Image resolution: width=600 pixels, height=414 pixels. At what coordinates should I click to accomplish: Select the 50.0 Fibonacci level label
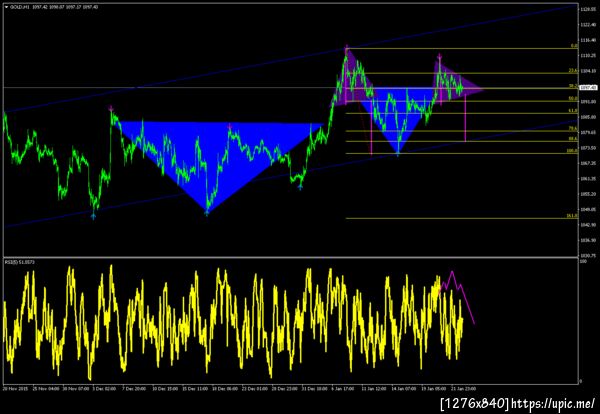573,98
